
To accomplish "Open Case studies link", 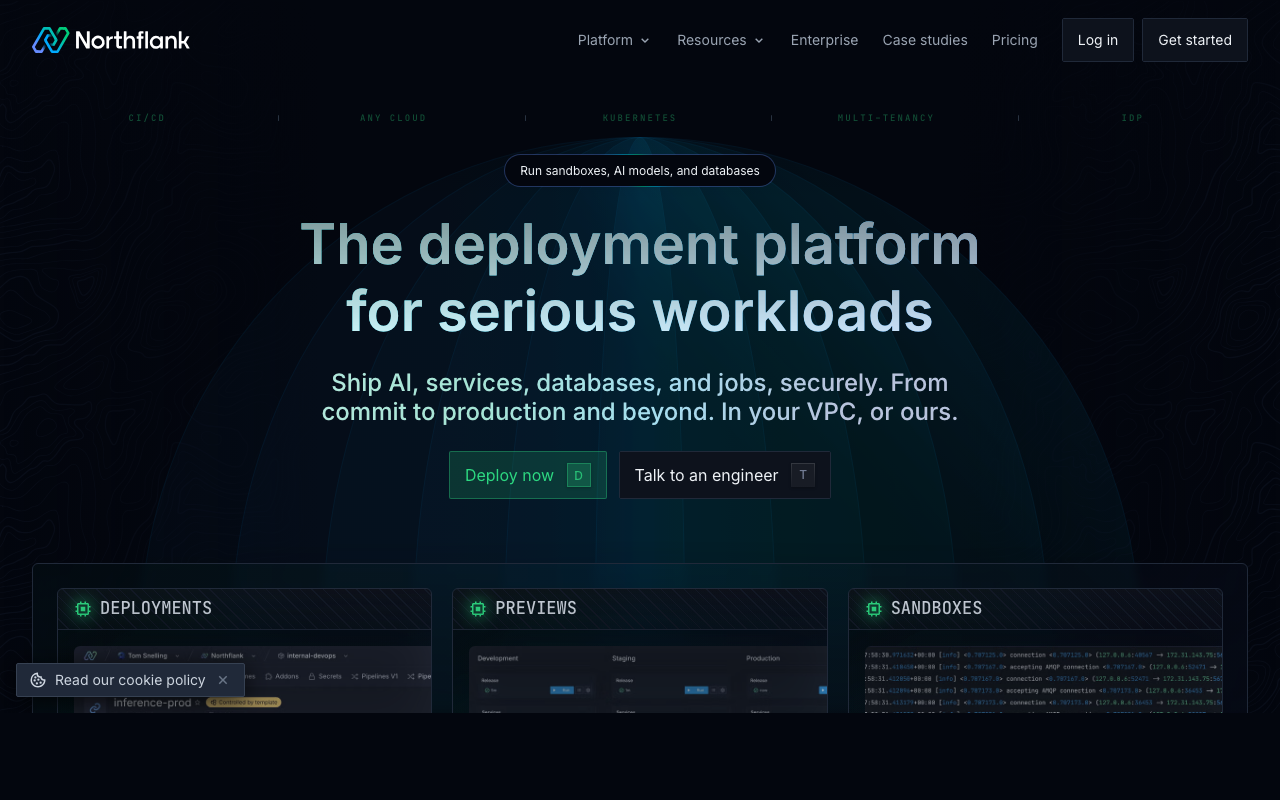I will [x=925, y=40].
